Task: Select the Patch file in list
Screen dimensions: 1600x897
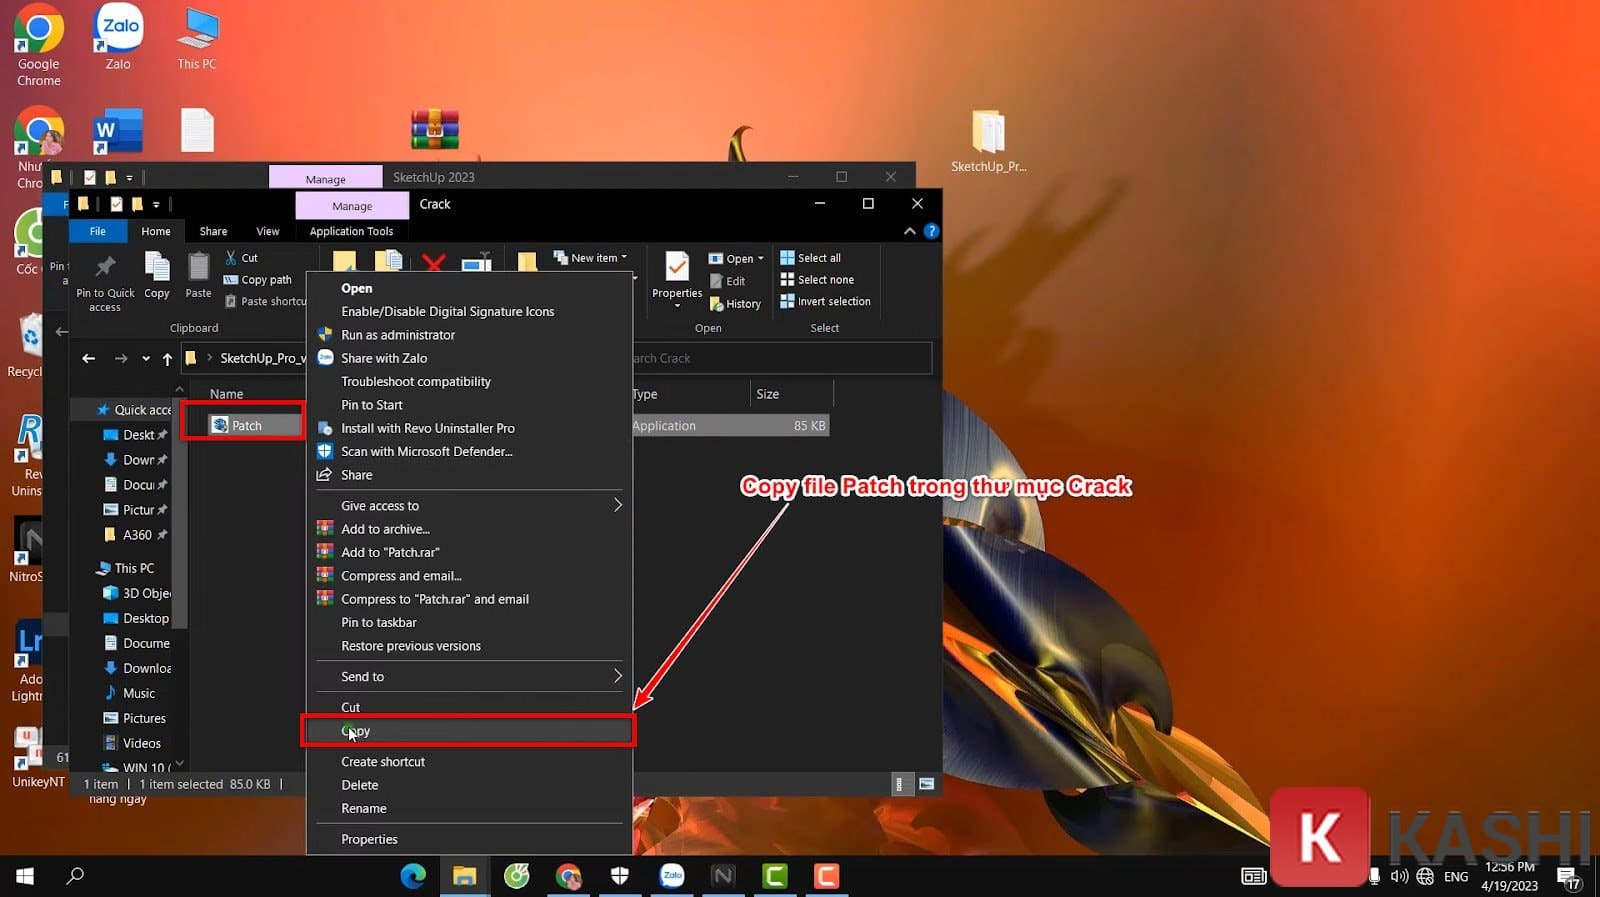Action: (246, 426)
